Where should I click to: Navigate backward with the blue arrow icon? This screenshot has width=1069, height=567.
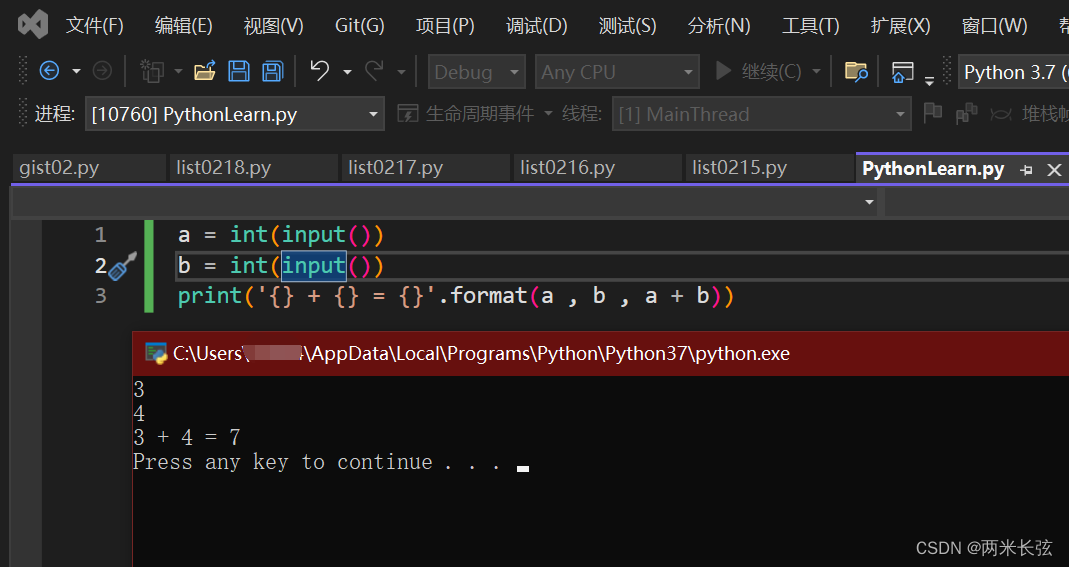point(49,71)
